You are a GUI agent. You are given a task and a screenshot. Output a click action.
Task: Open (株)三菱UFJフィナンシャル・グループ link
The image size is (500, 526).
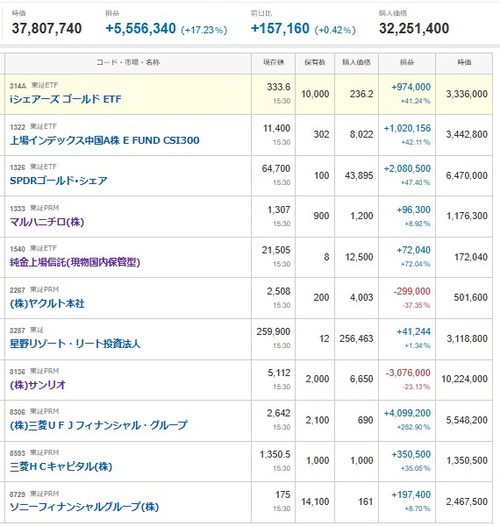pyautogui.click(x=98, y=425)
